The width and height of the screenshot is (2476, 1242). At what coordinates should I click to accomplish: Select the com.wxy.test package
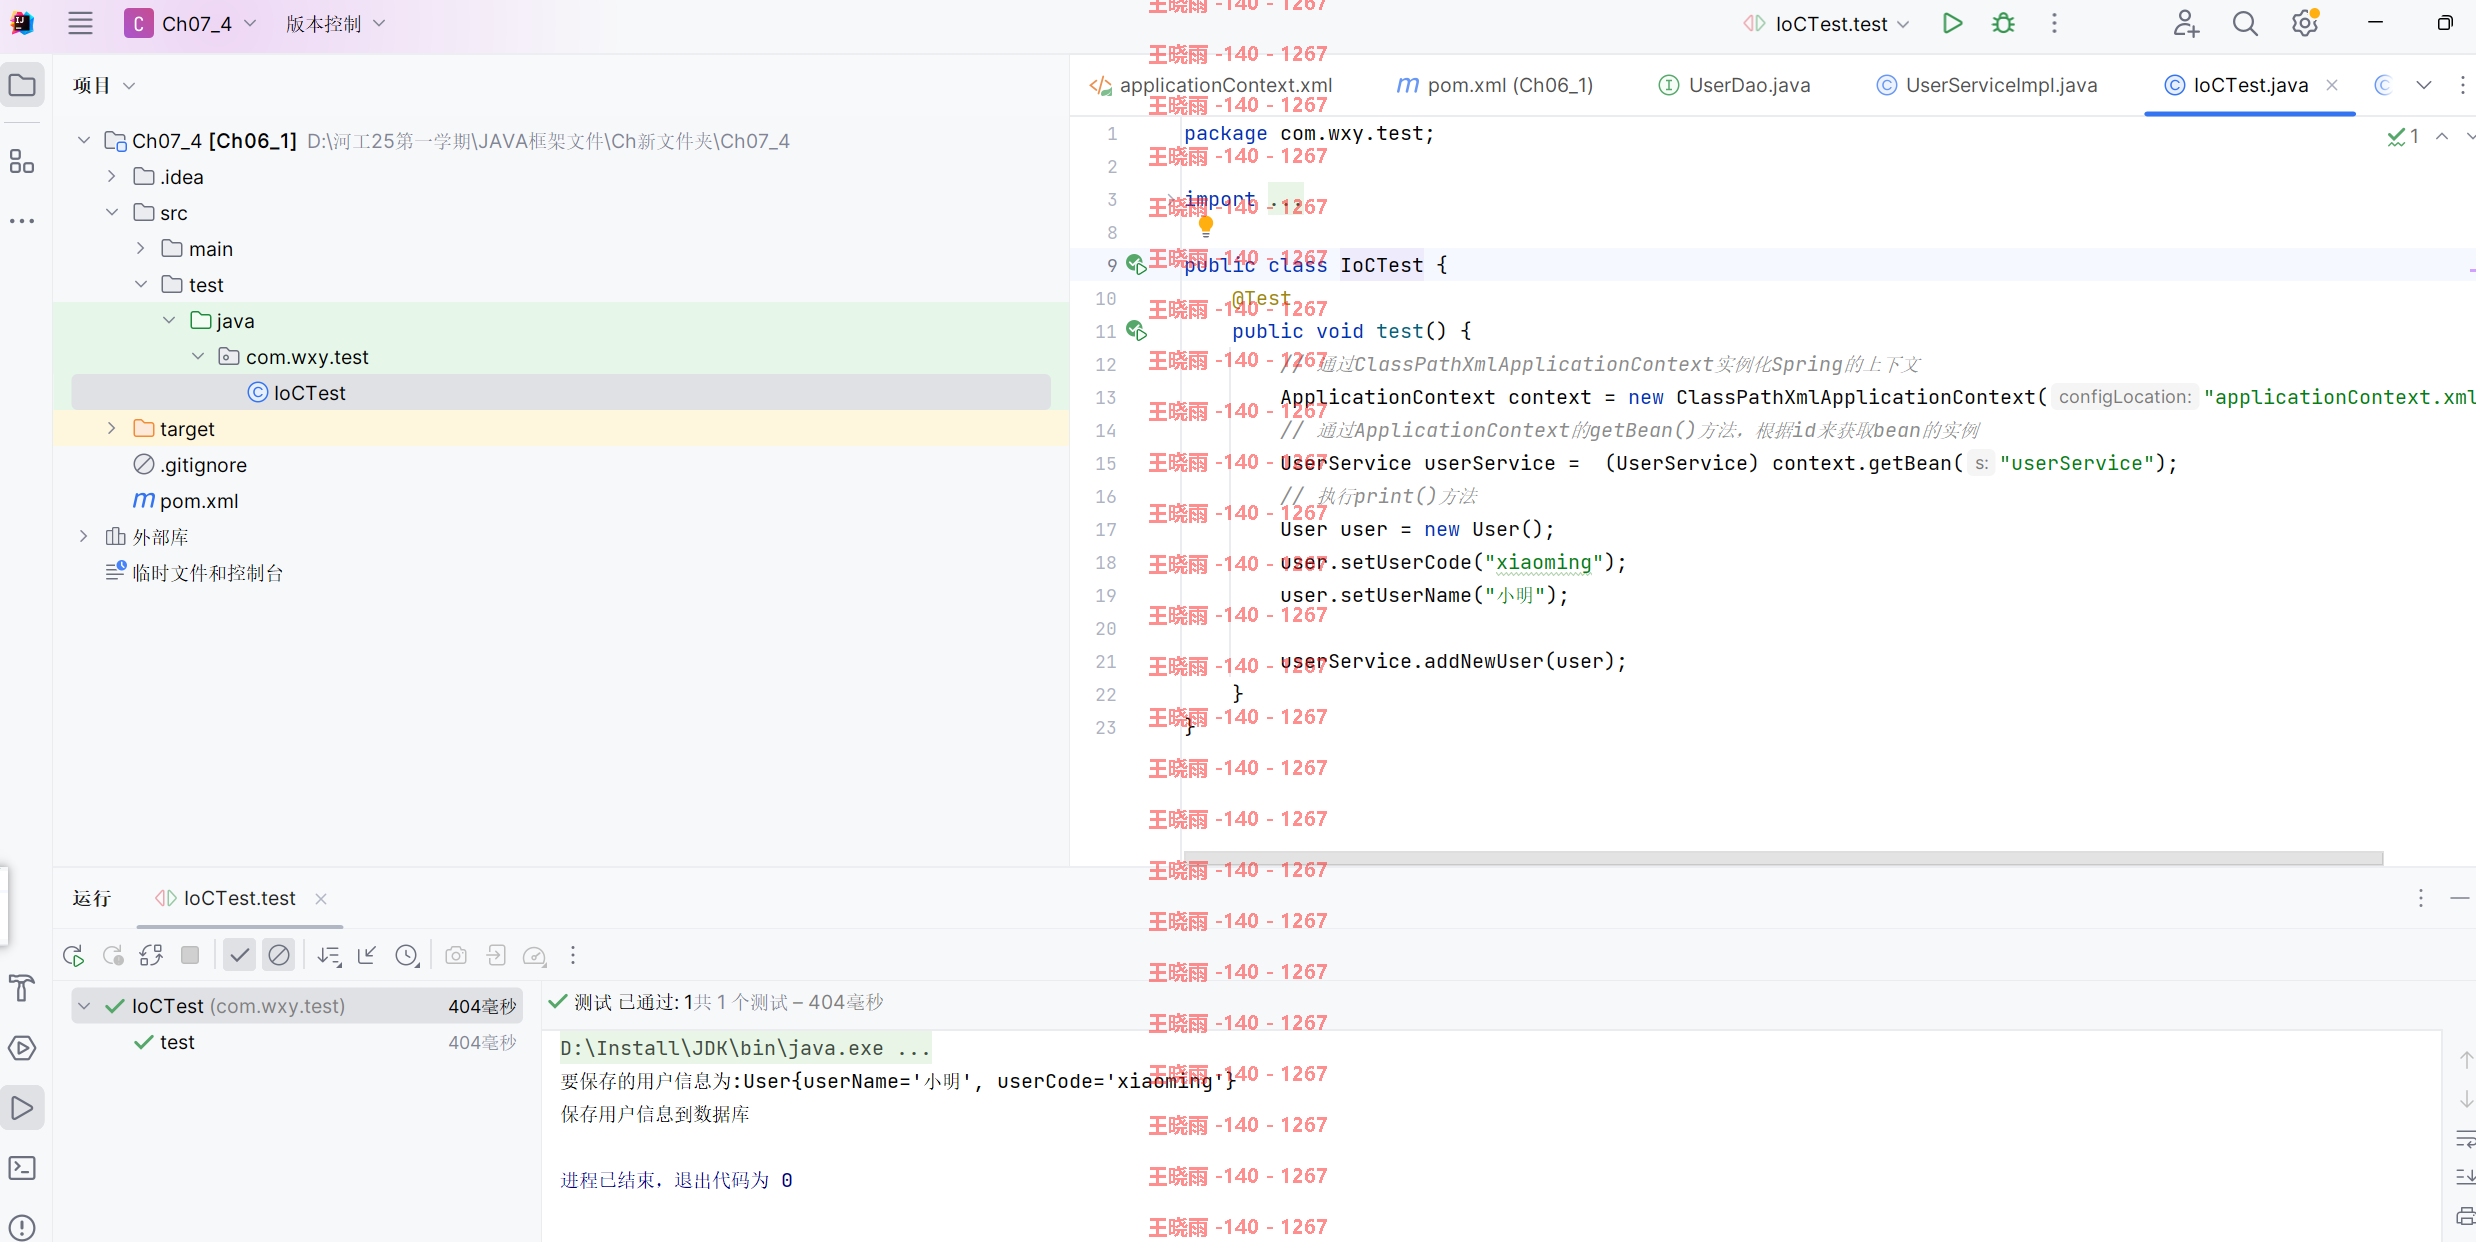click(307, 356)
